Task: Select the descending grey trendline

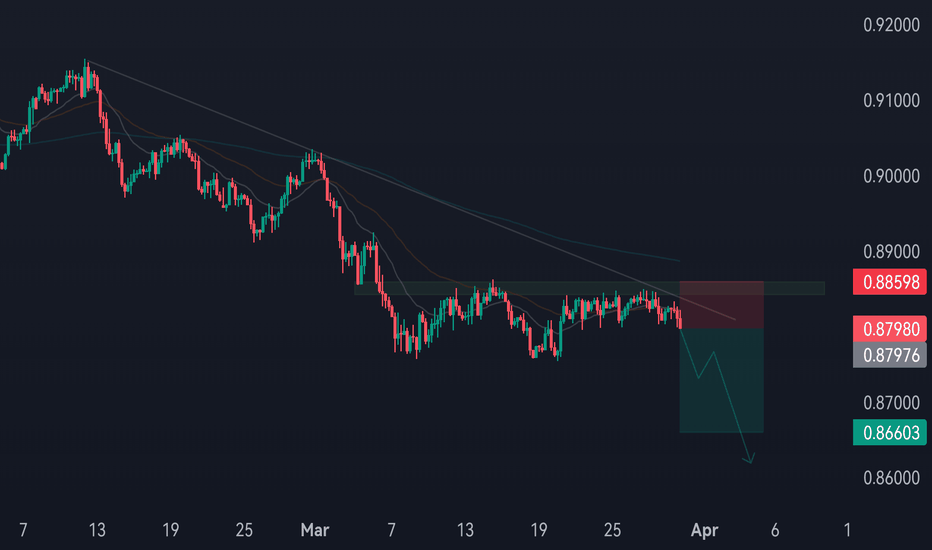Action: tap(410, 190)
